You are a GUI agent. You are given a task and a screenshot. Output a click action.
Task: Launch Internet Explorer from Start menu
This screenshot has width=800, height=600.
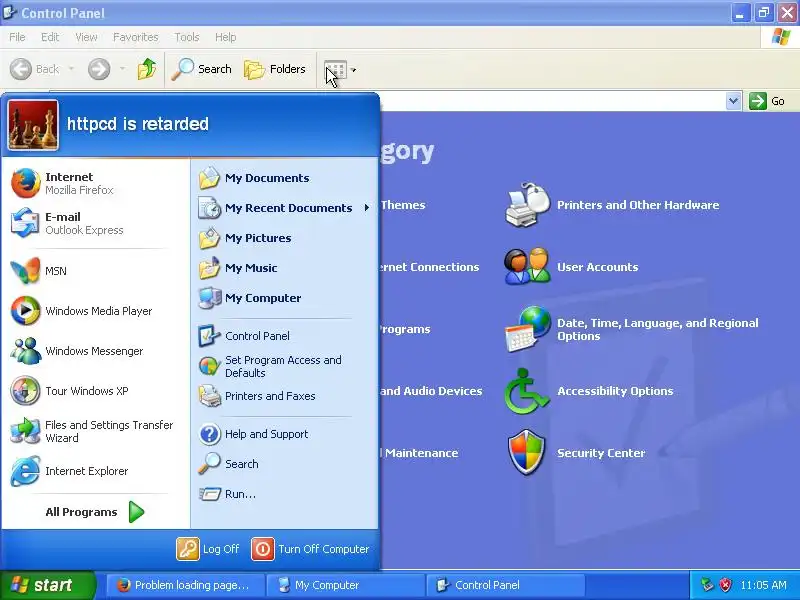(96, 471)
